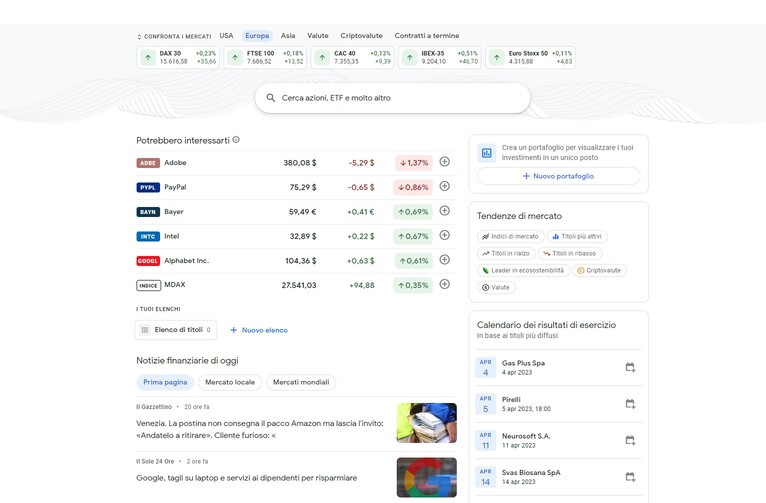Click the info icon beside Potrebbero interessarti
This screenshot has width=766, height=503.
point(236,140)
